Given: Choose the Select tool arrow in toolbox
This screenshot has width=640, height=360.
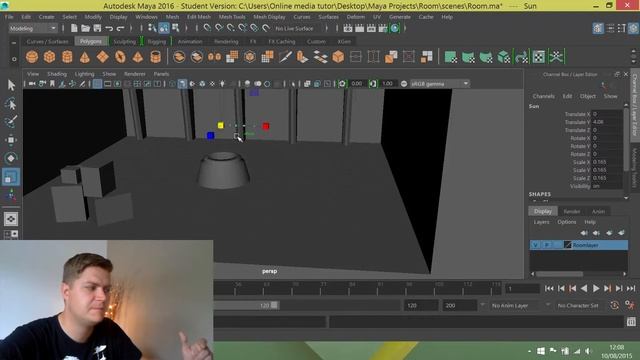Looking at the screenshot, I should point(11,85).
